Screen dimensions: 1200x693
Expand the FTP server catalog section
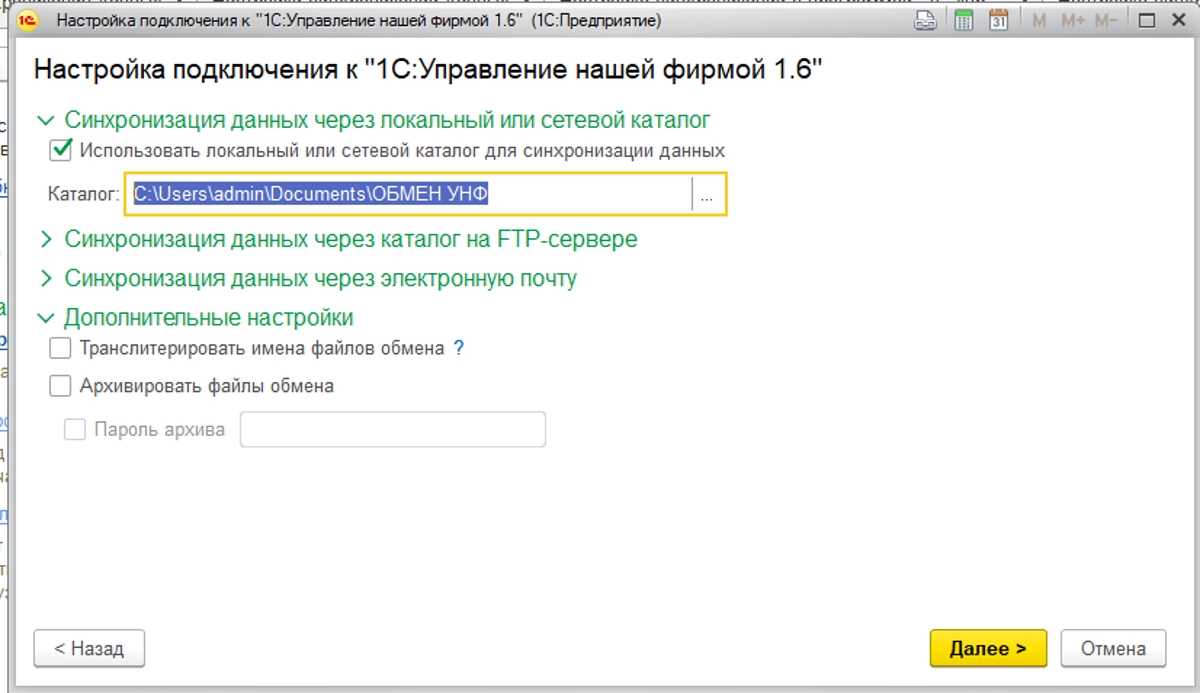click(x=45, y=240)
